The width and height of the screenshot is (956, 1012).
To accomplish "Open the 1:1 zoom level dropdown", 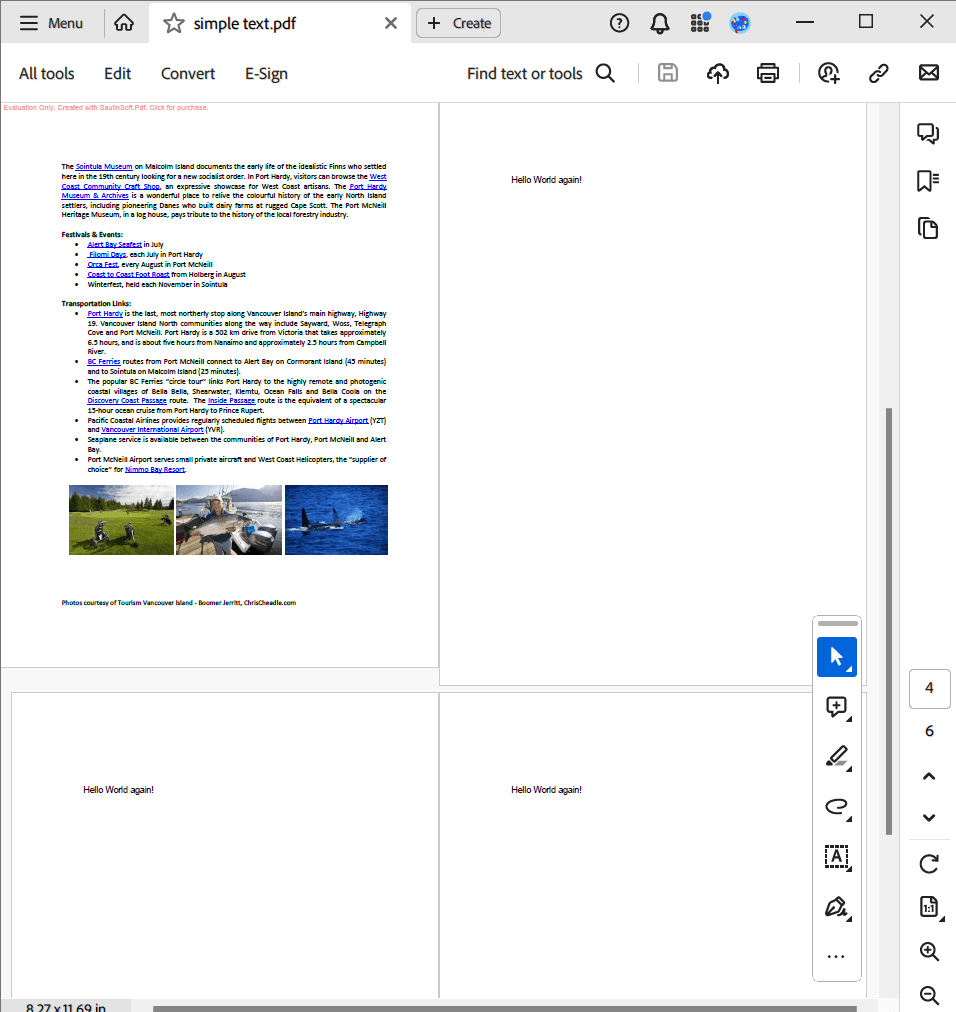I will (x=928, y=906).
